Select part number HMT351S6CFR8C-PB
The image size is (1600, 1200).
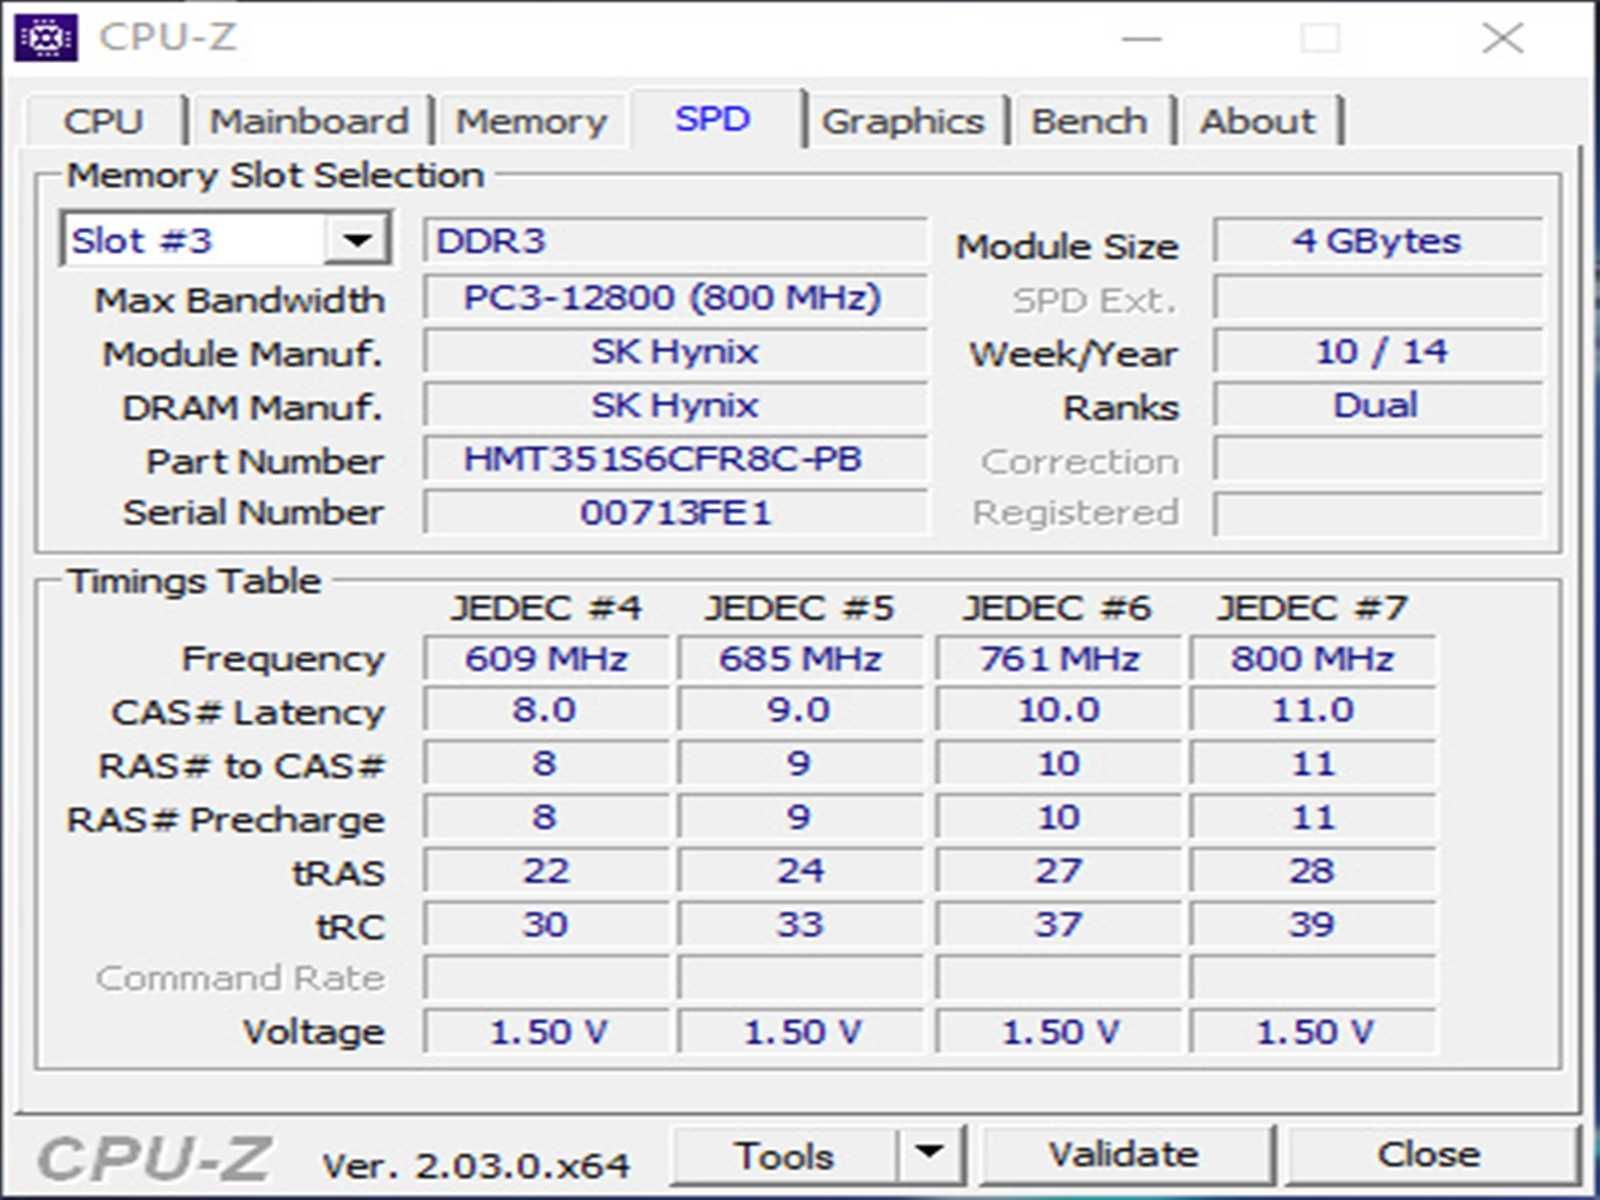click(x=675, y=459)
